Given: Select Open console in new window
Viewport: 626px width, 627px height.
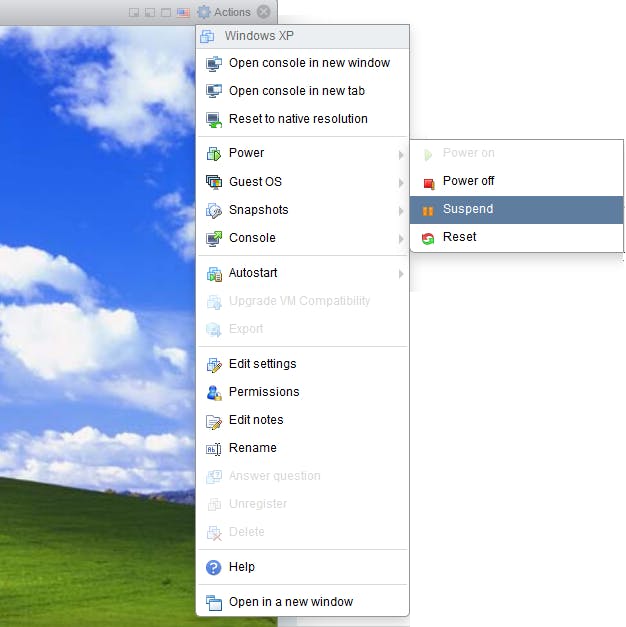Looking at the screenshot, I should click(x=302, y=63).
